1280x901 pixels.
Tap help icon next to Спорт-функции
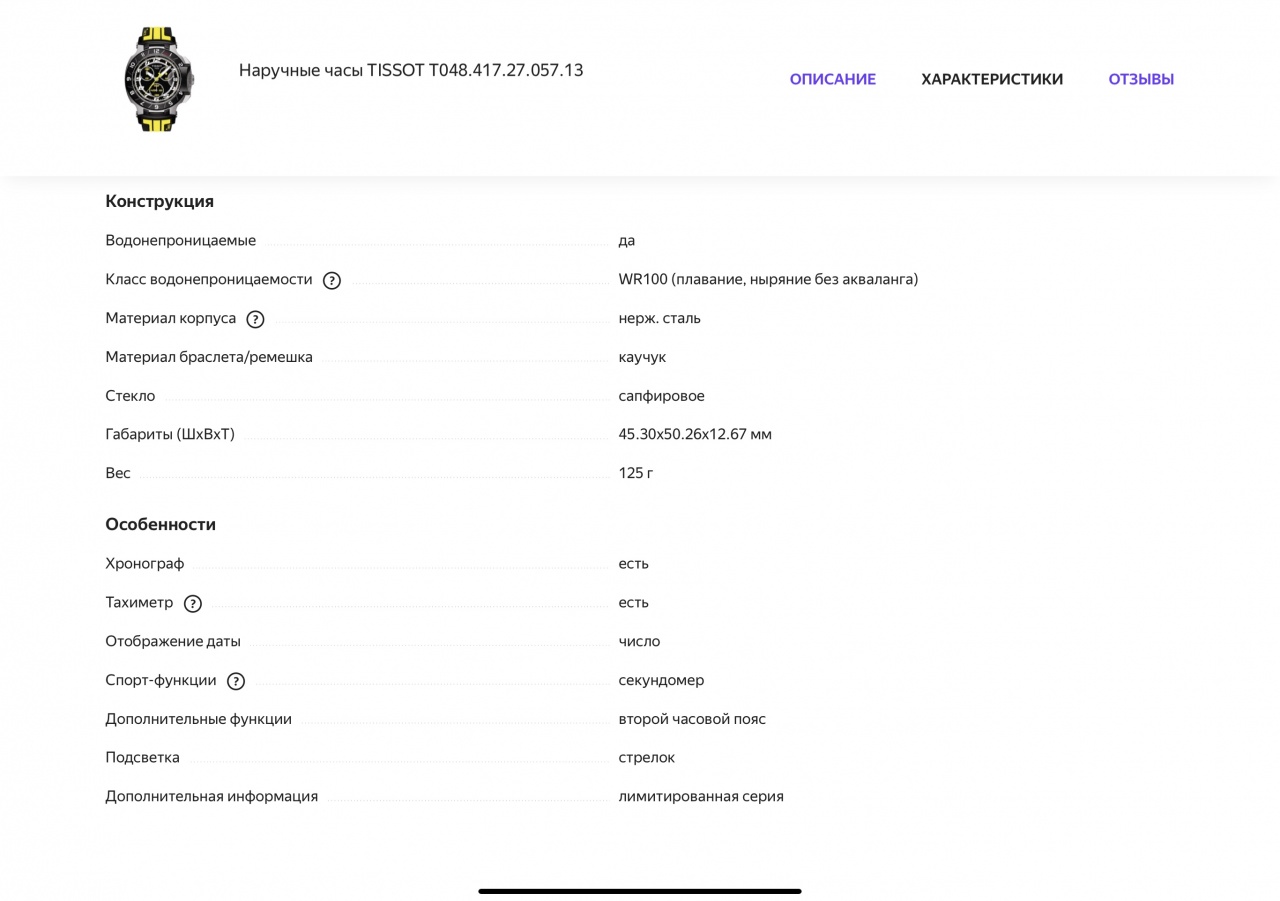coord(236,682)
